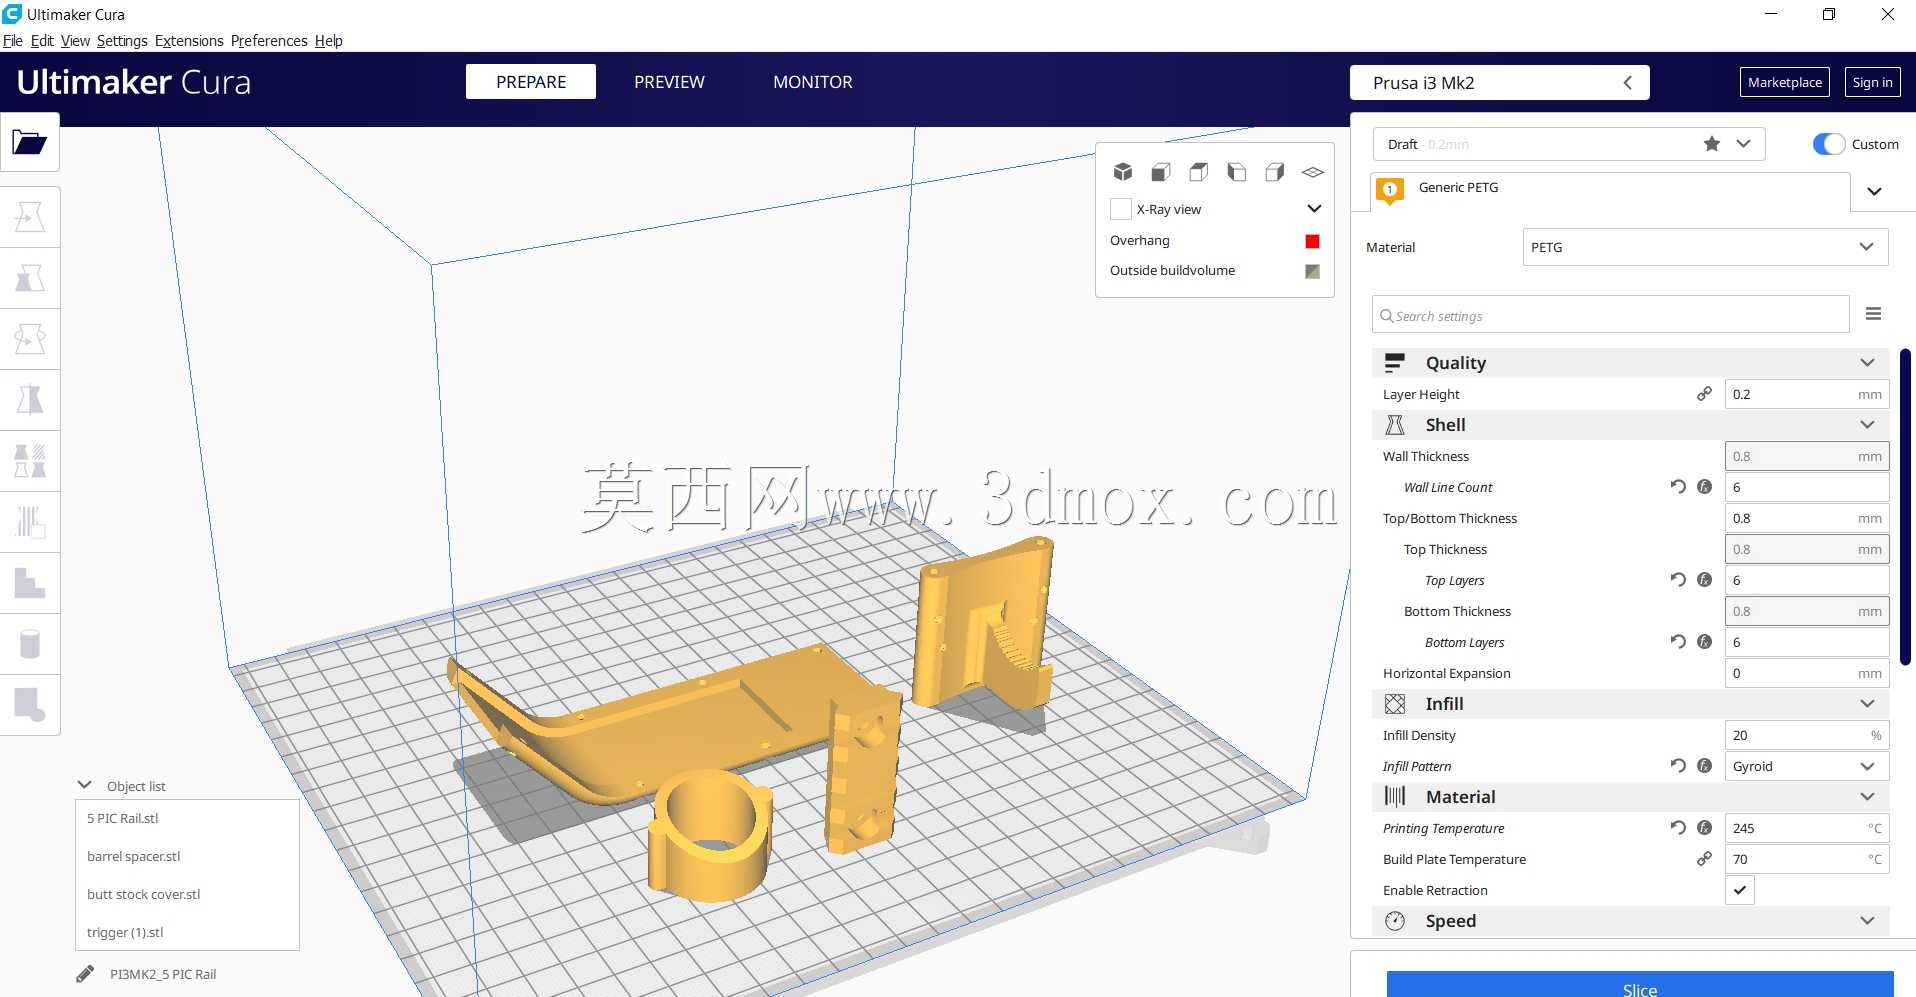Reset the Bottom Layers value

click(1678, 642)
